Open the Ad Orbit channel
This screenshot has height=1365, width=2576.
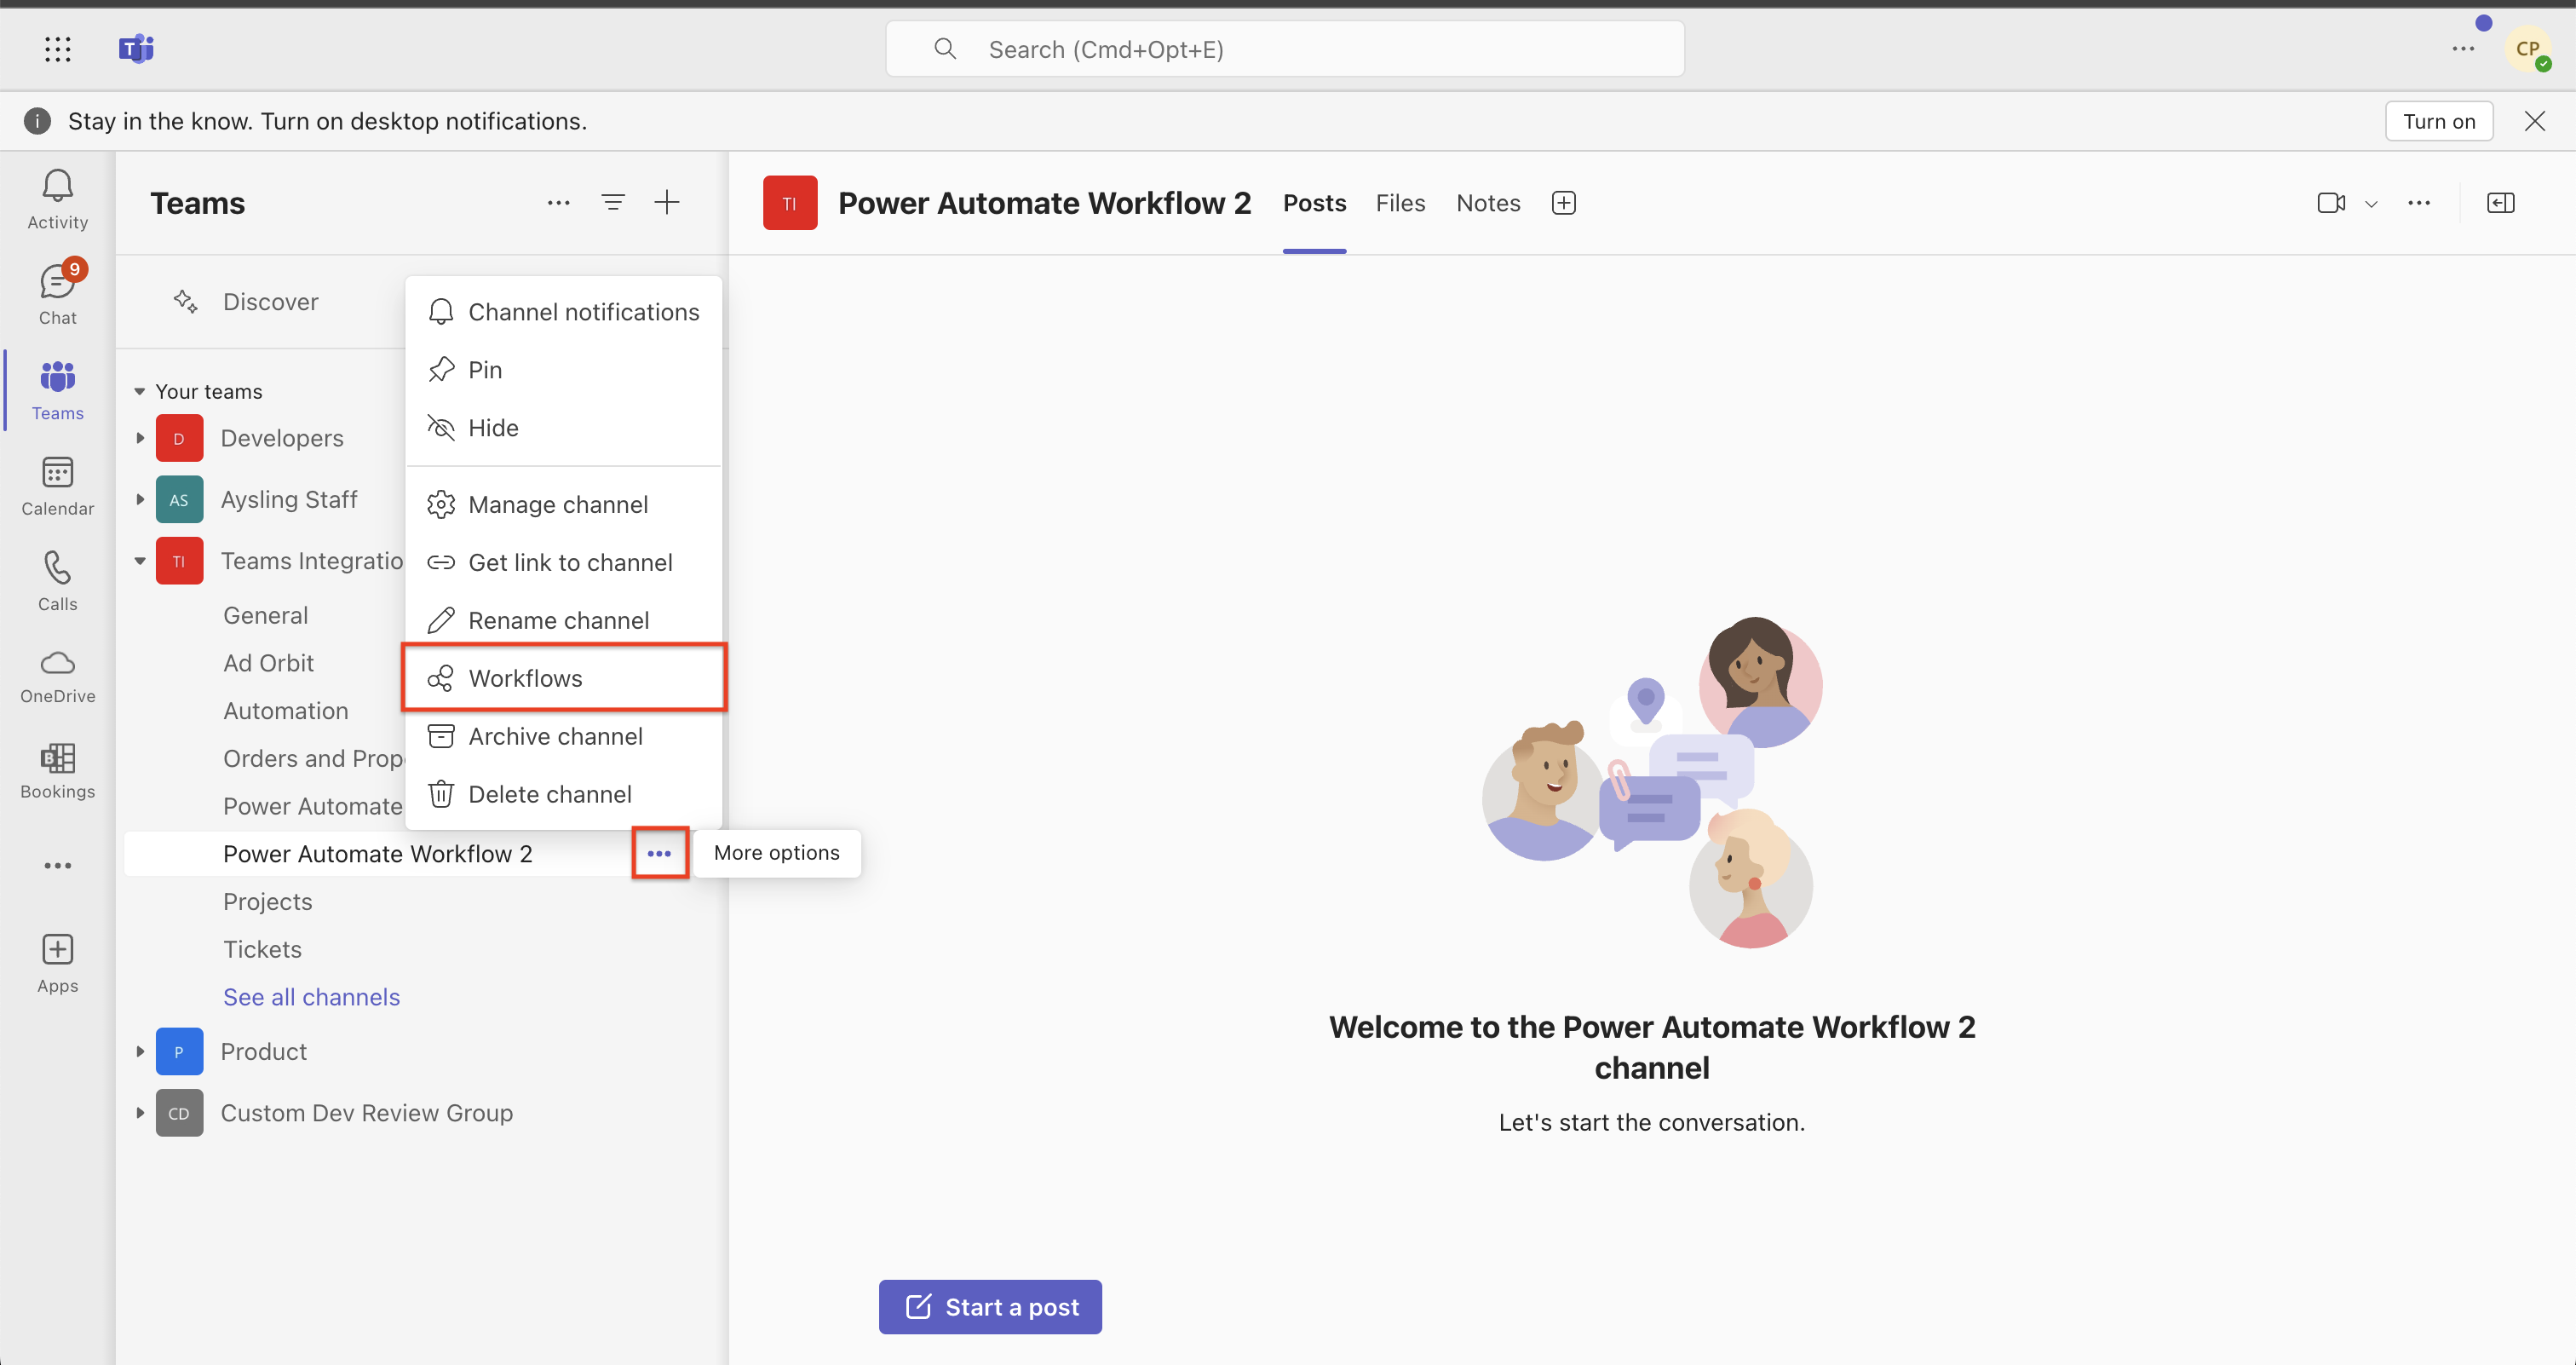click(x=268, y=663)
